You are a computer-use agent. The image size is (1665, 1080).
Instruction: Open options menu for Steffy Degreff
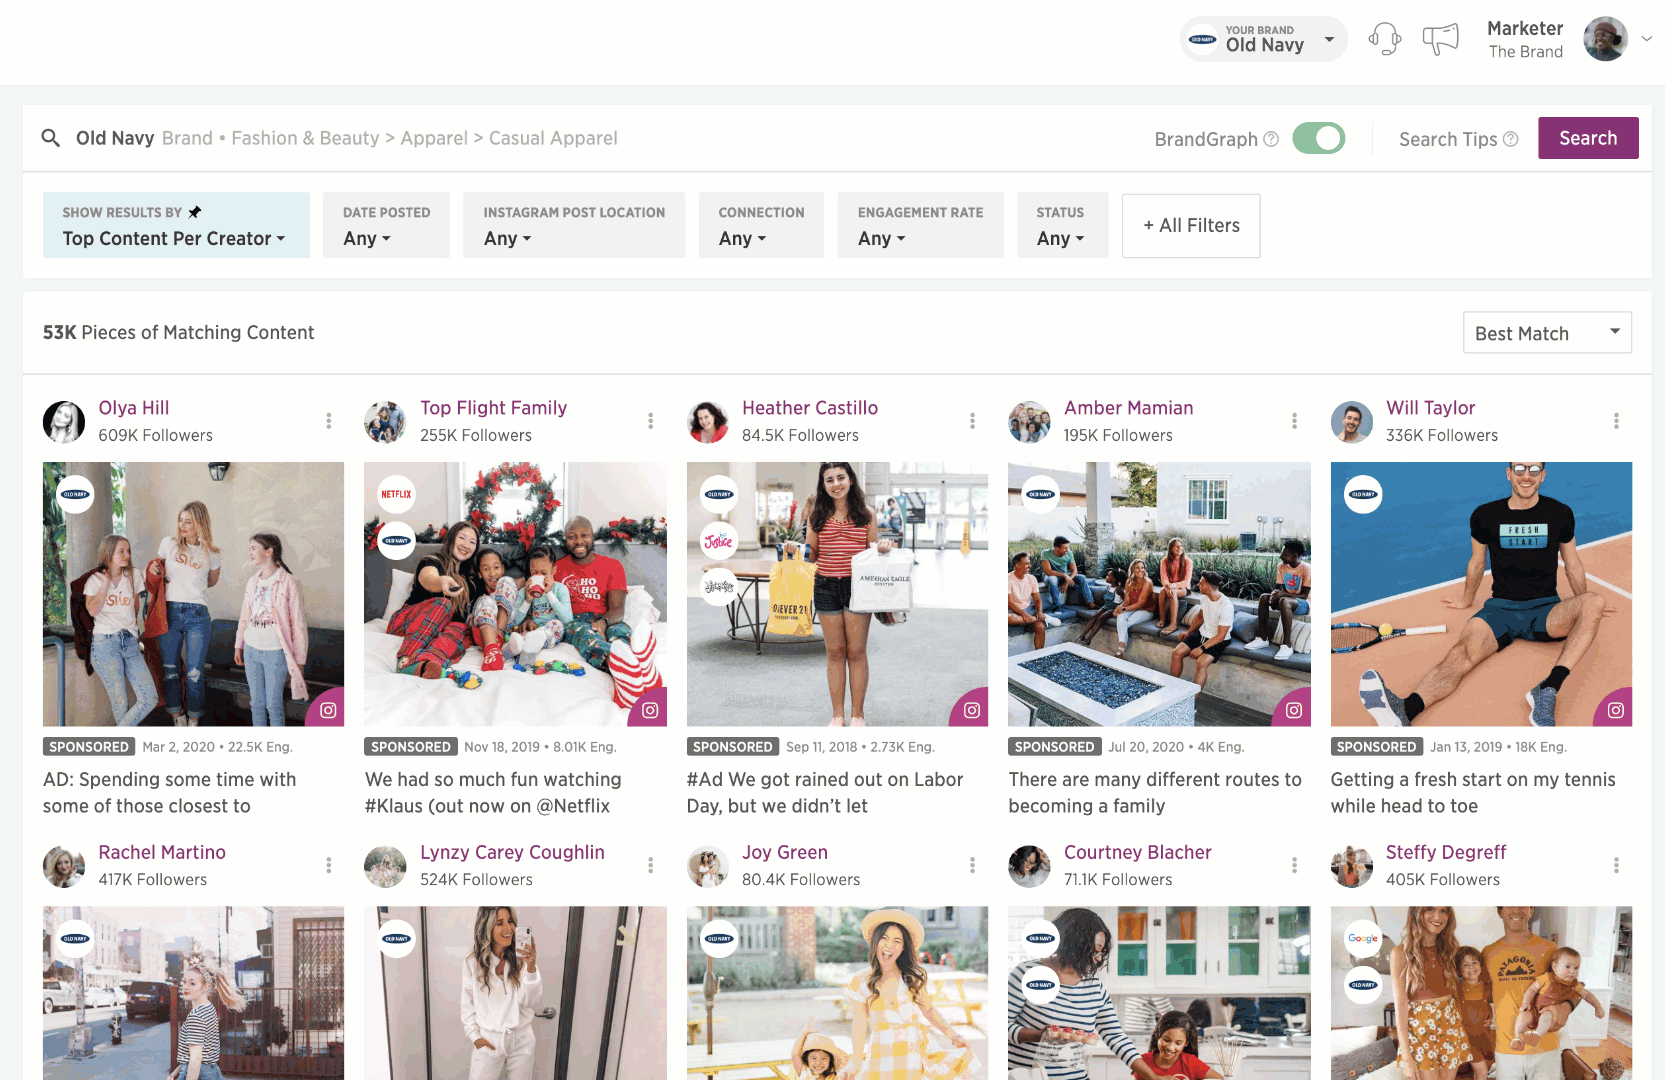[x=1616, y=865]
